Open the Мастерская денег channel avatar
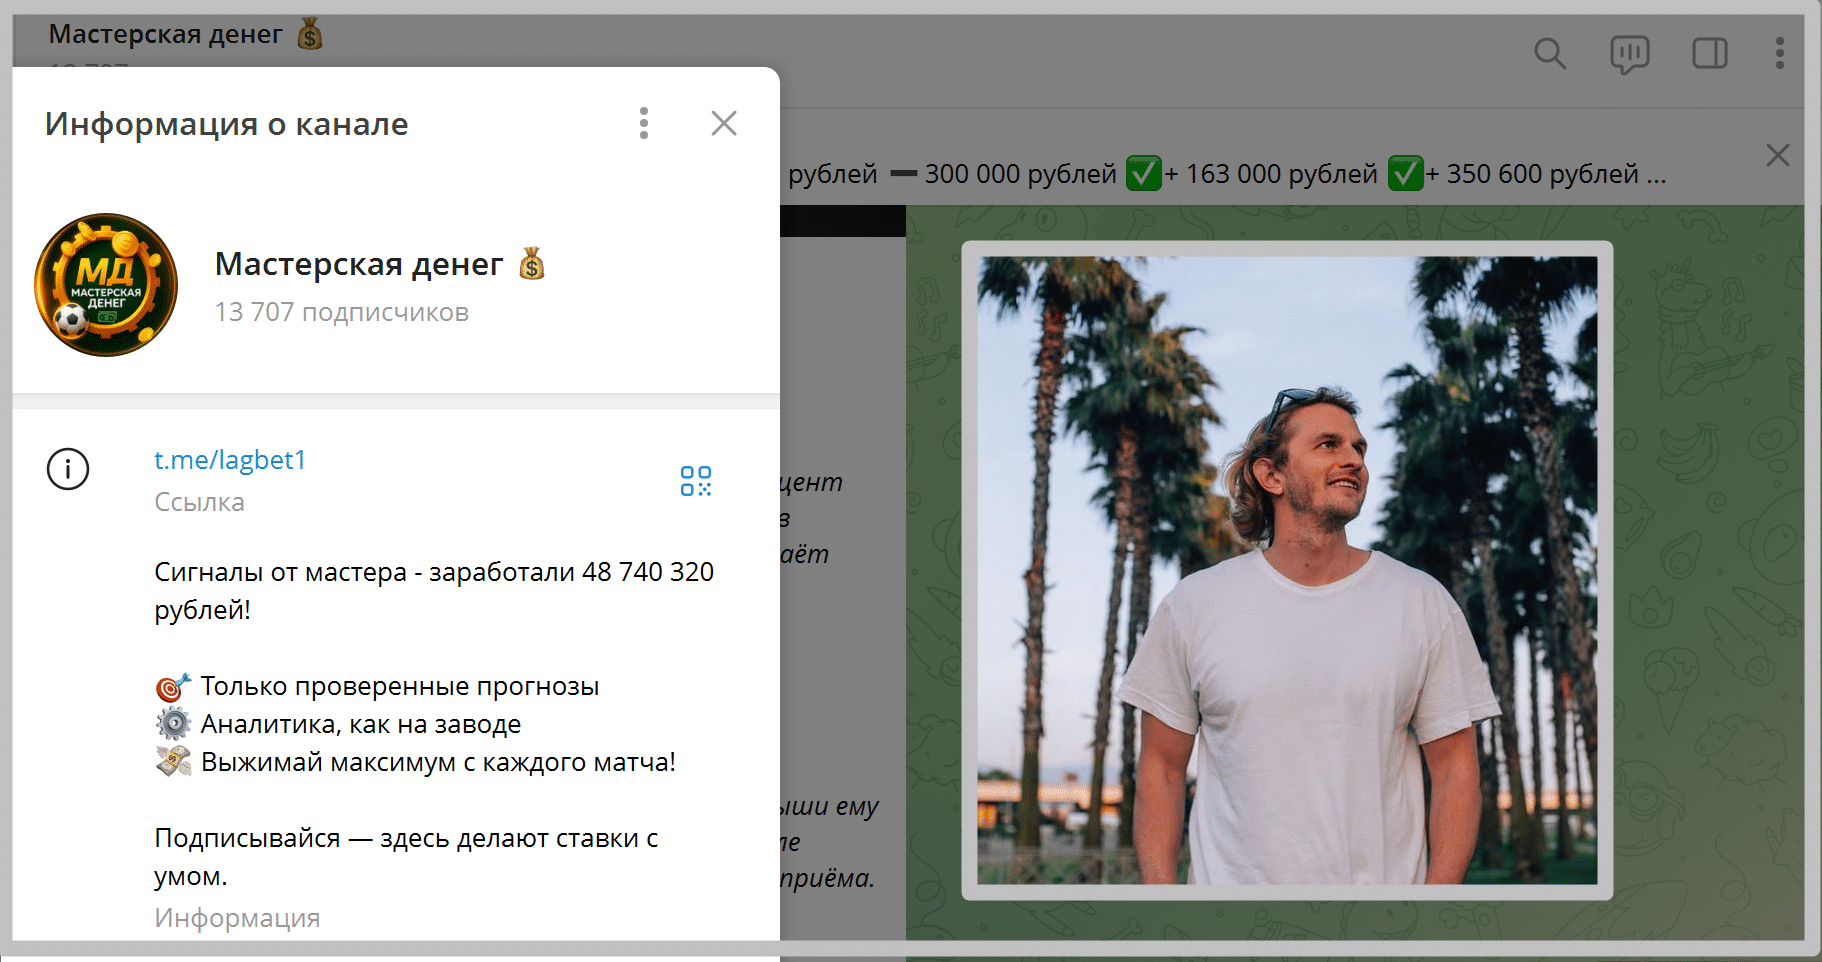 (x=106, y=285)
